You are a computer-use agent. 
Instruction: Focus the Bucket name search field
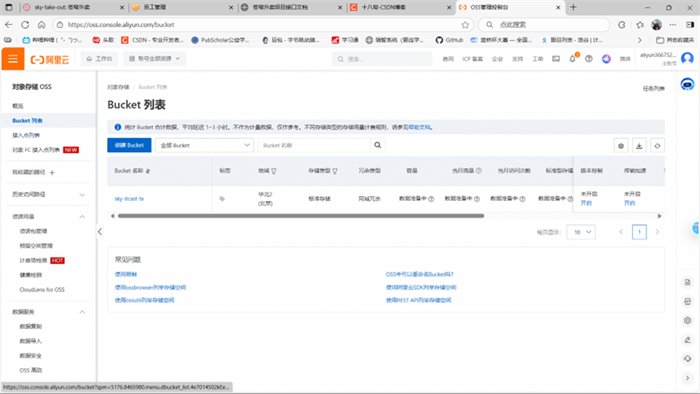(314, 145)
